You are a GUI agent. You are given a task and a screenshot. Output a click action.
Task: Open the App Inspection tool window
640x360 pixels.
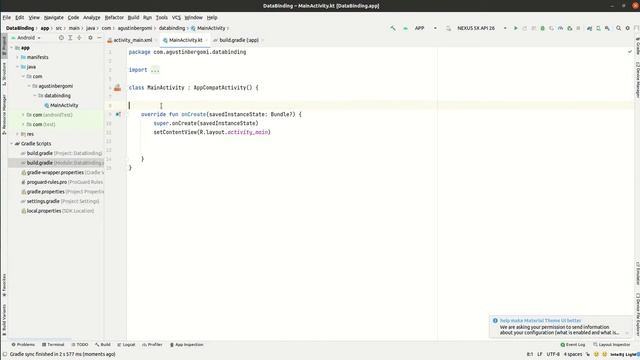point(187,345)
